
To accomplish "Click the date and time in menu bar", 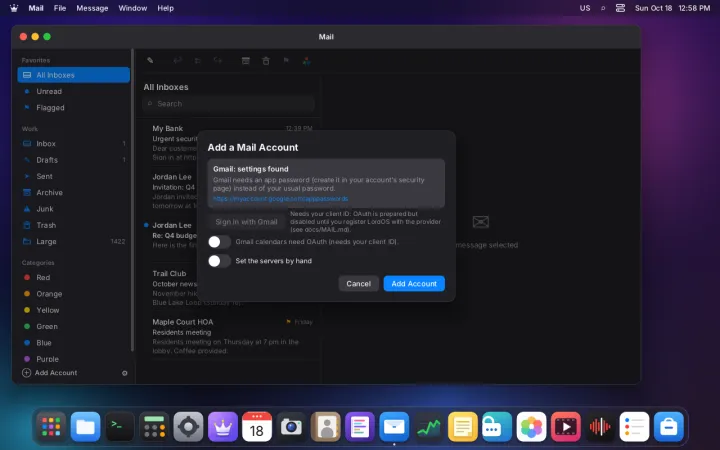I will pos(672,8).
